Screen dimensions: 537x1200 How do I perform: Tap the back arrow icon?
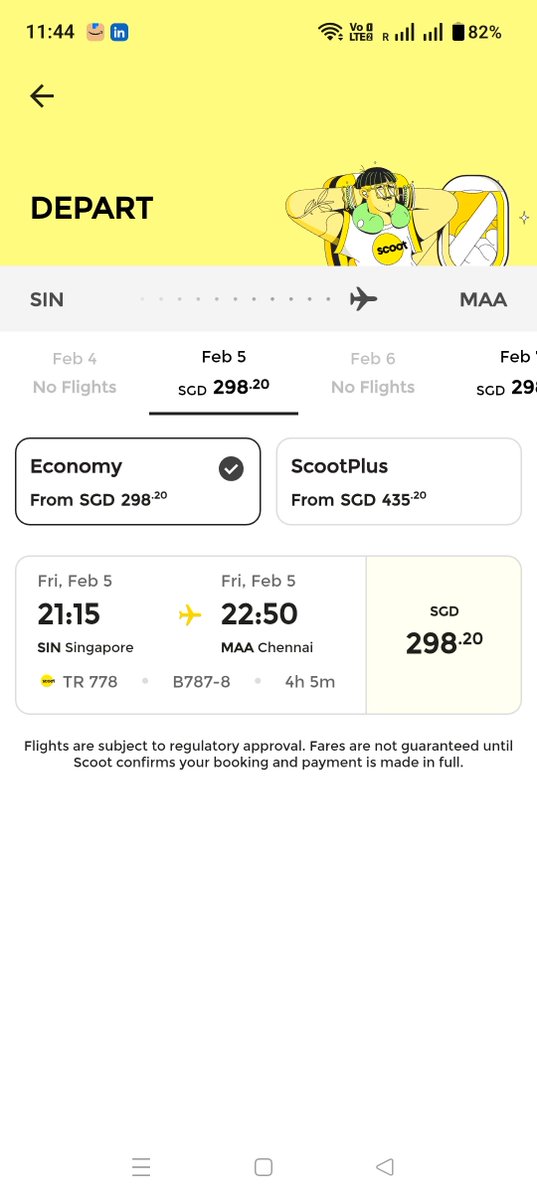(x=42, y=96)
